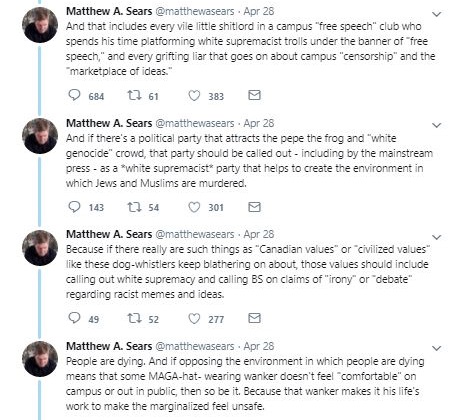Expand the chevron menu on the pepe the frog tweet
Image resolution: width=467 pixels, height=420 pixels.
(436, 125)
